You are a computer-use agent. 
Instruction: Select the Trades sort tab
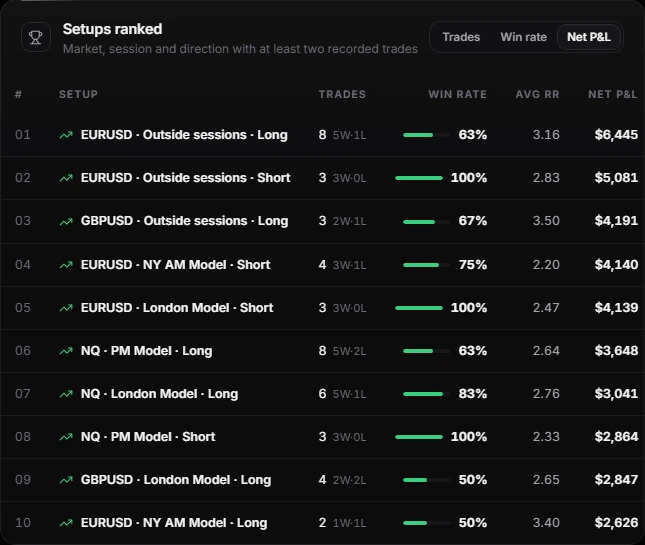click(x=461, y=37)
